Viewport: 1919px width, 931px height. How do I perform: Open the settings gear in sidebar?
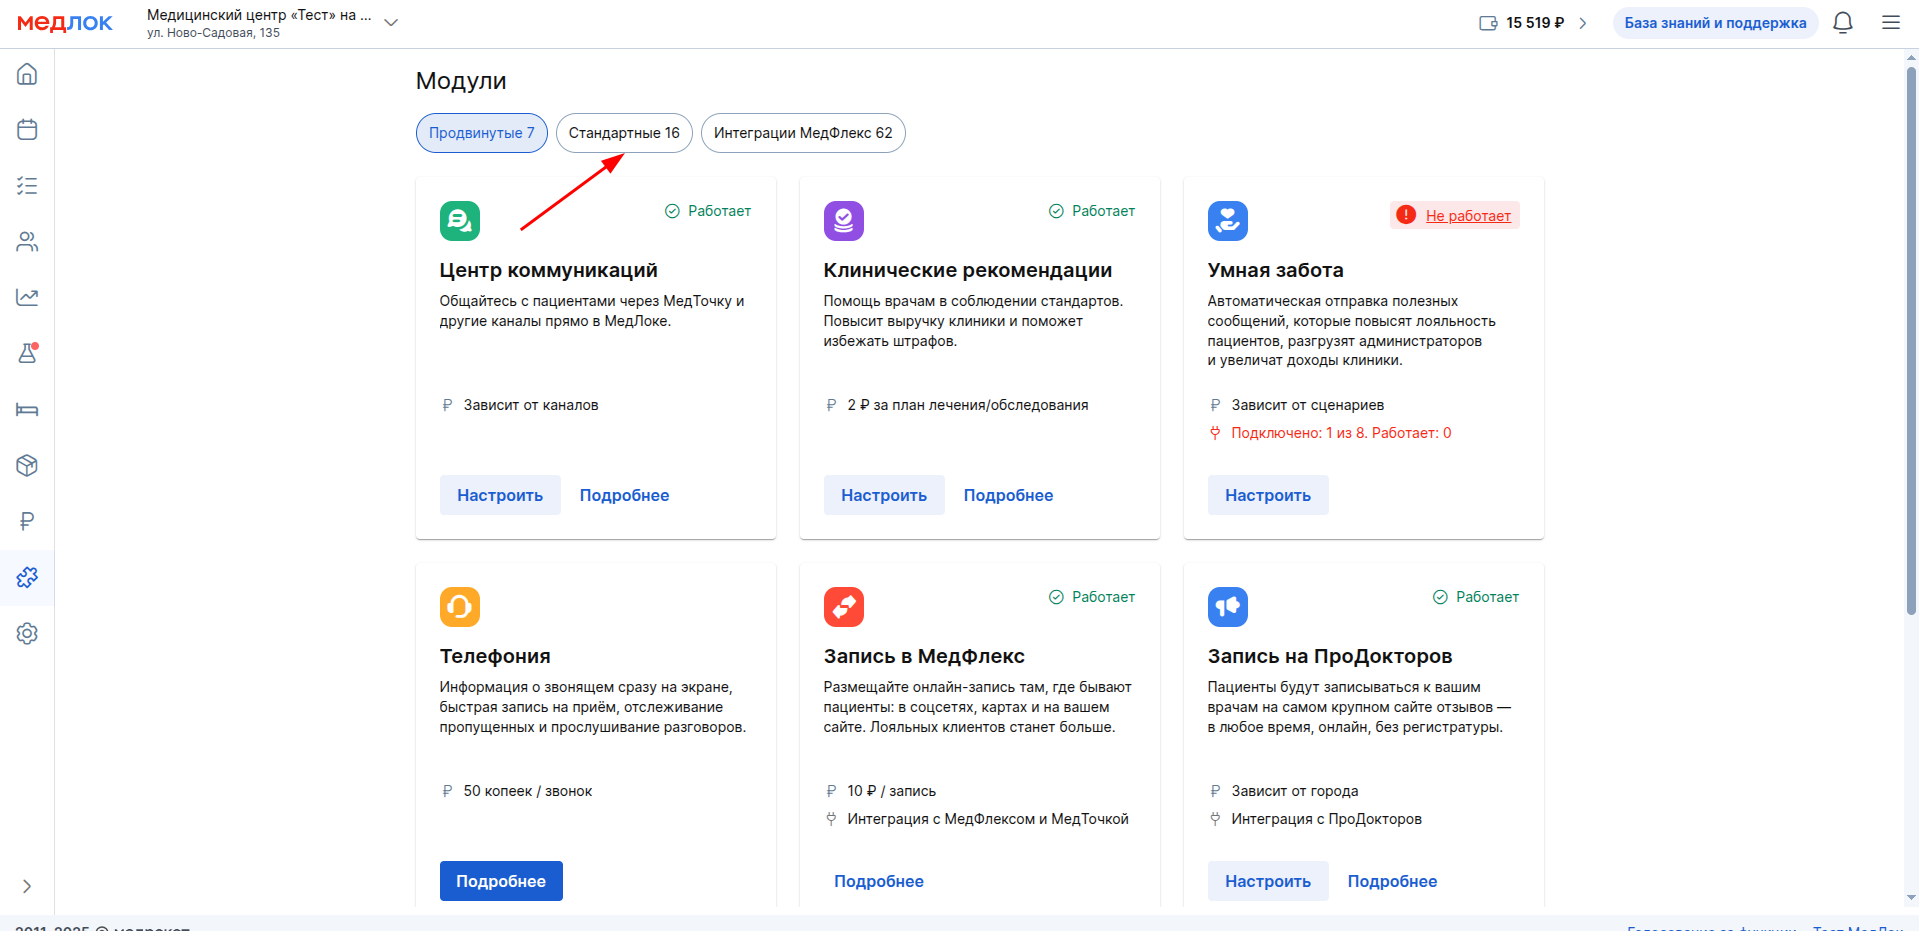27,633
